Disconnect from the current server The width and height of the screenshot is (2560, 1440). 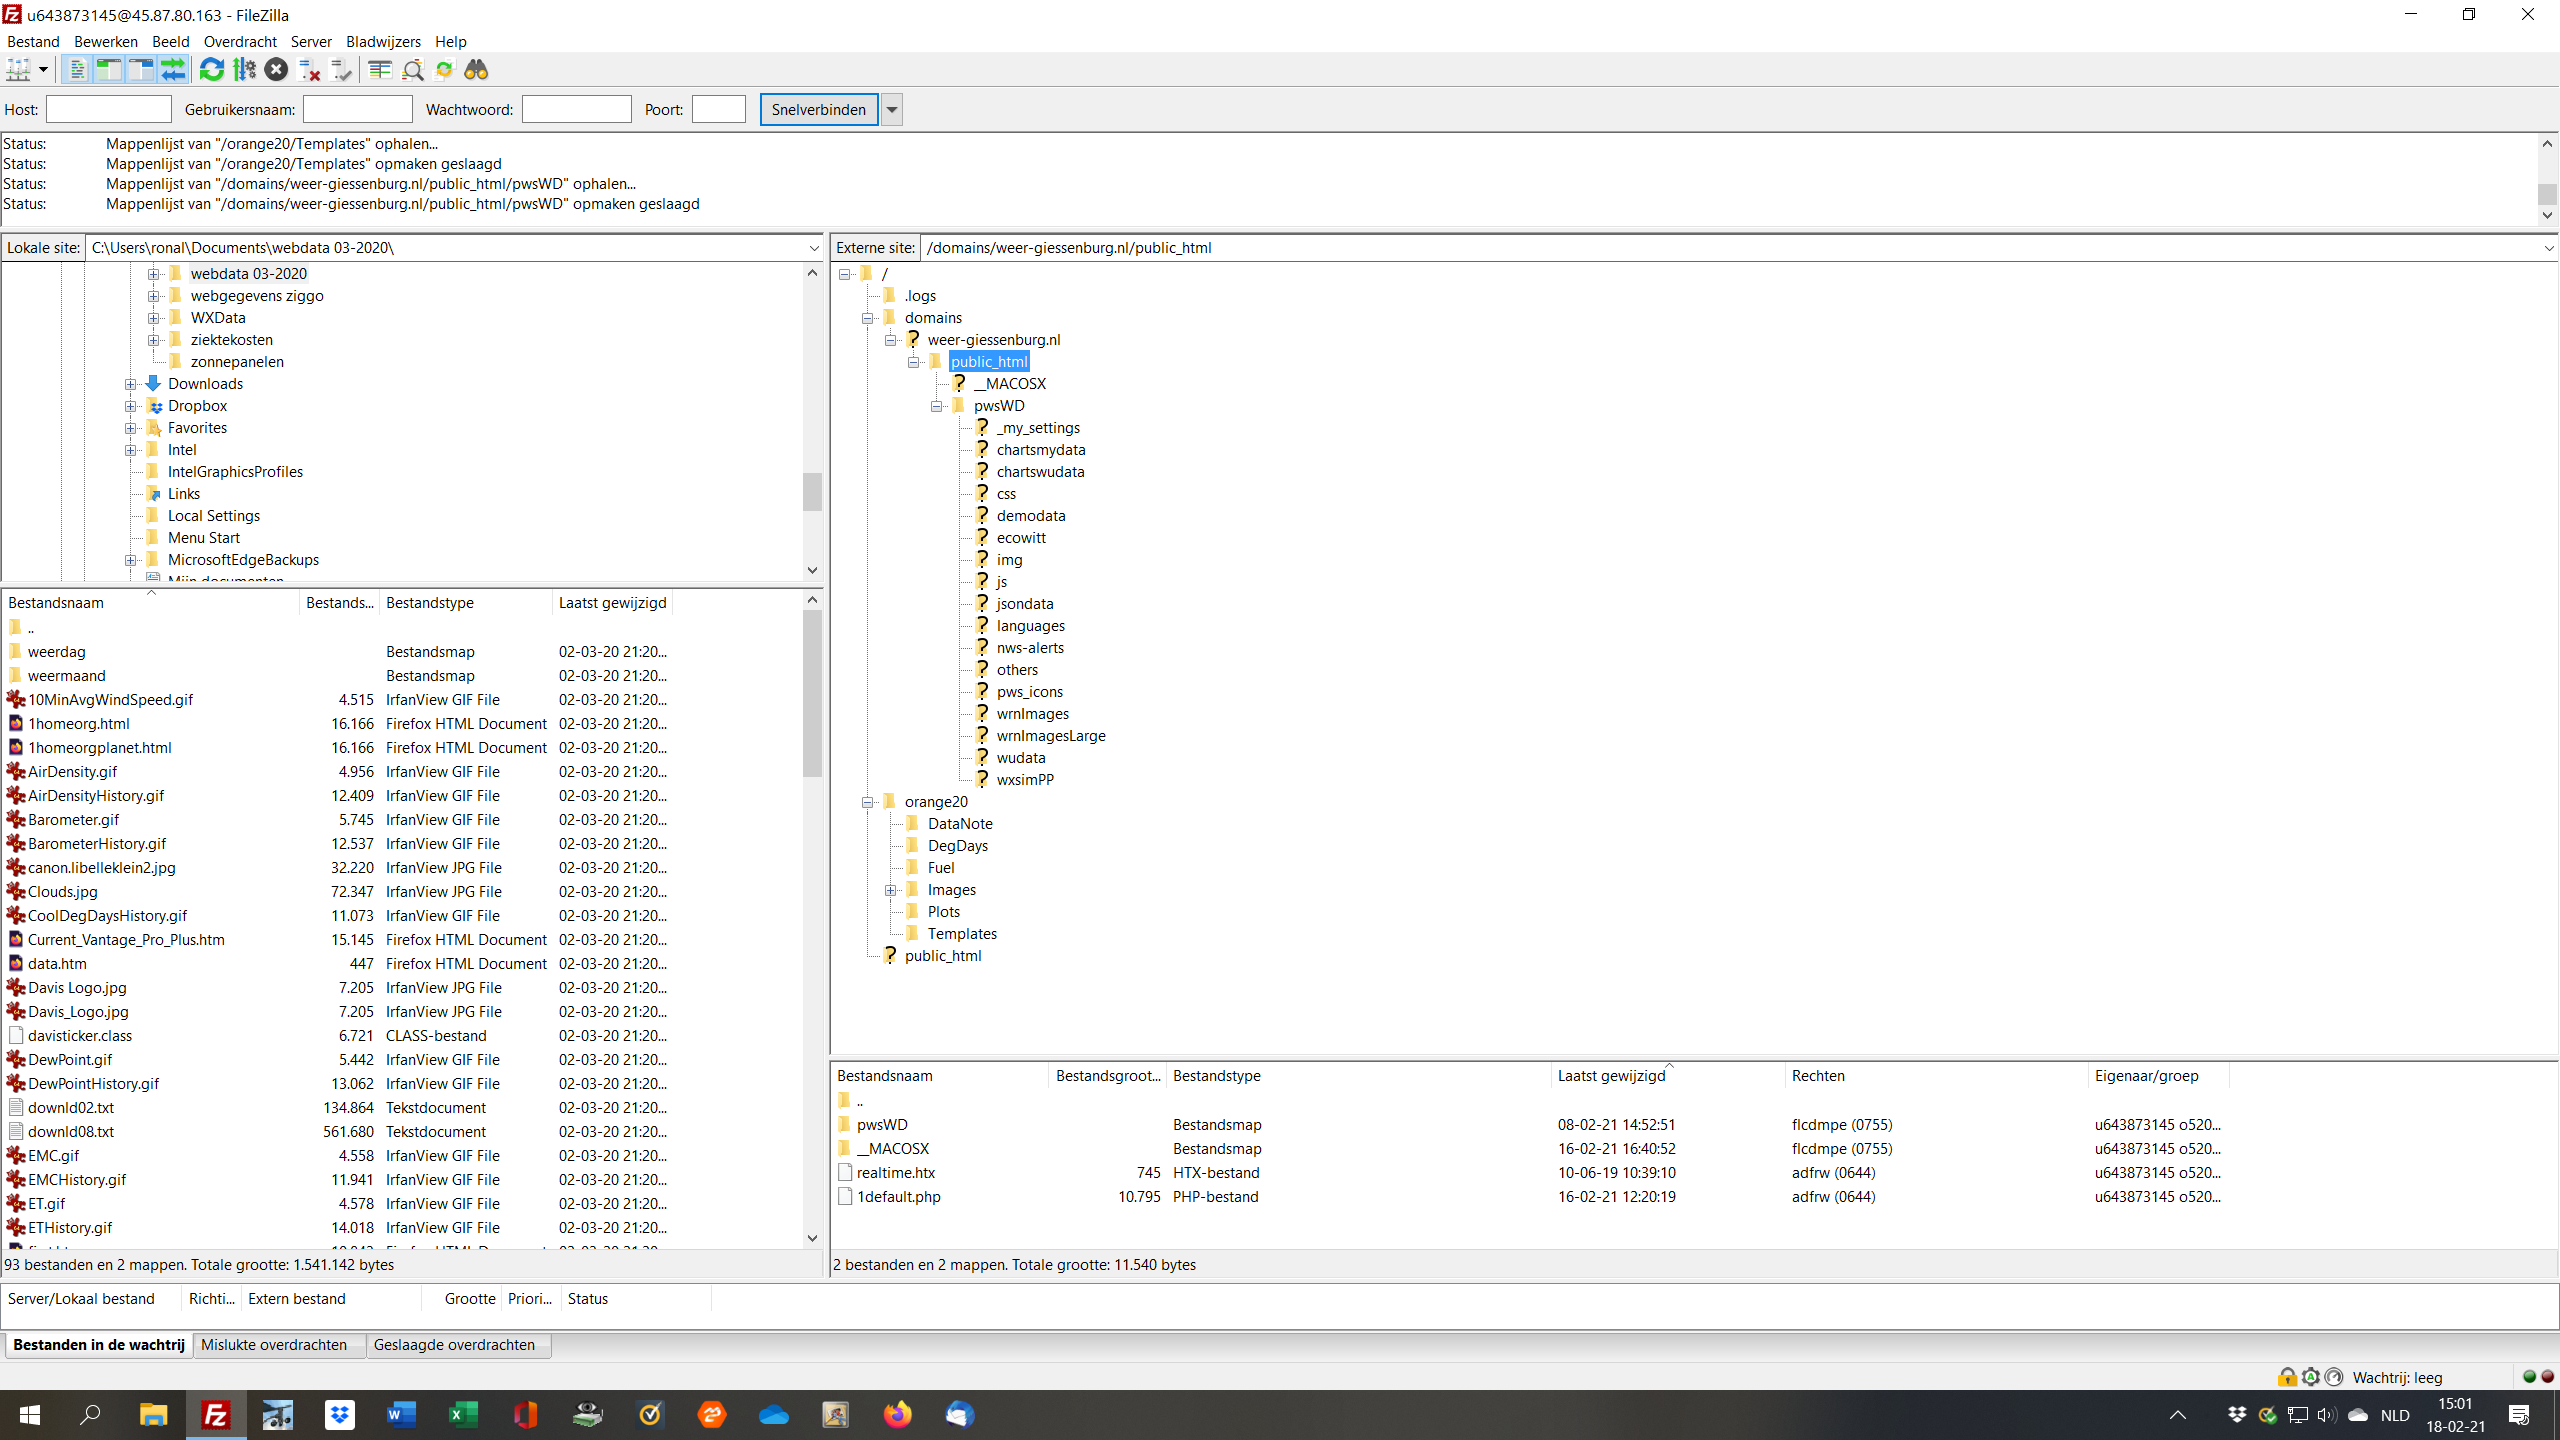click(x=309, y=70)
